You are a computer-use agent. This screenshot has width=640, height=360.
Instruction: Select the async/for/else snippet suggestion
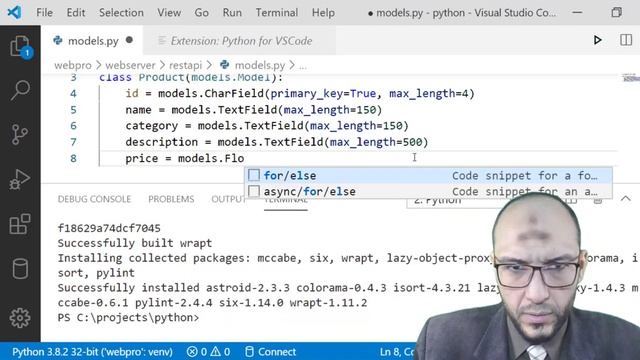(x=428, y=191)
